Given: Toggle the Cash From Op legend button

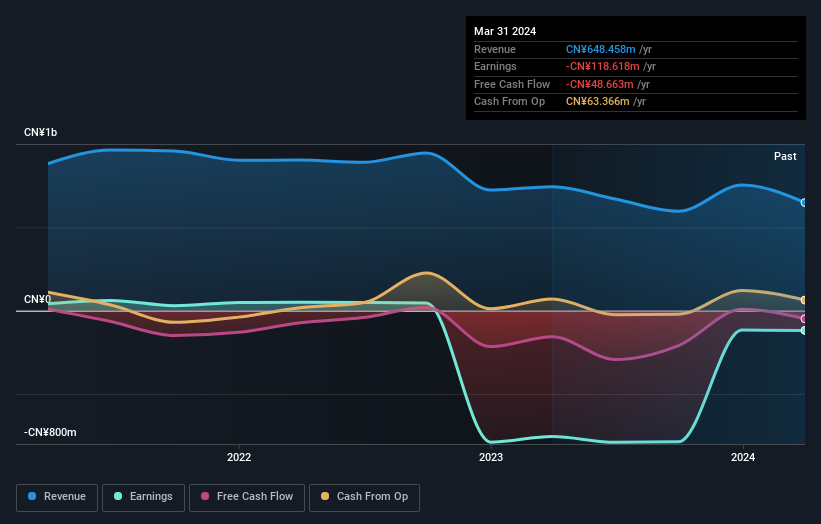Looking at the screenshot, I should tap(364, 497).
